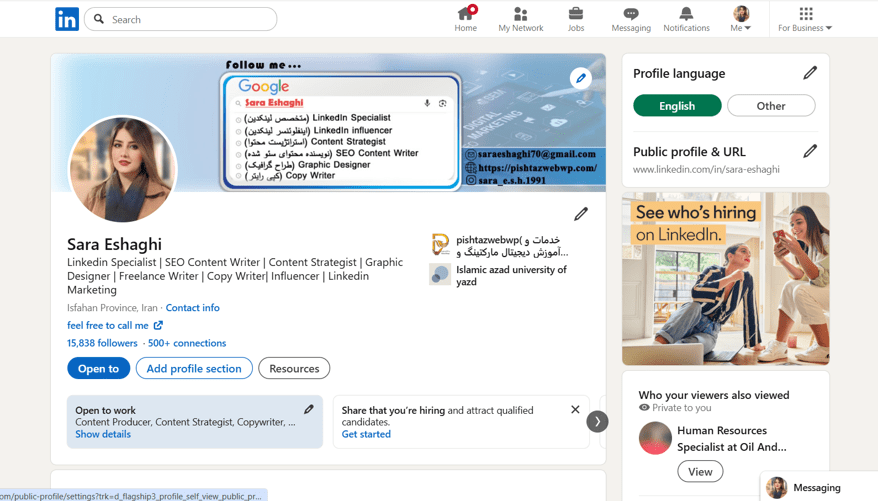Screen dimensions: 878x501
Task: Edit the profile banner image
Action: click(581, 78)
